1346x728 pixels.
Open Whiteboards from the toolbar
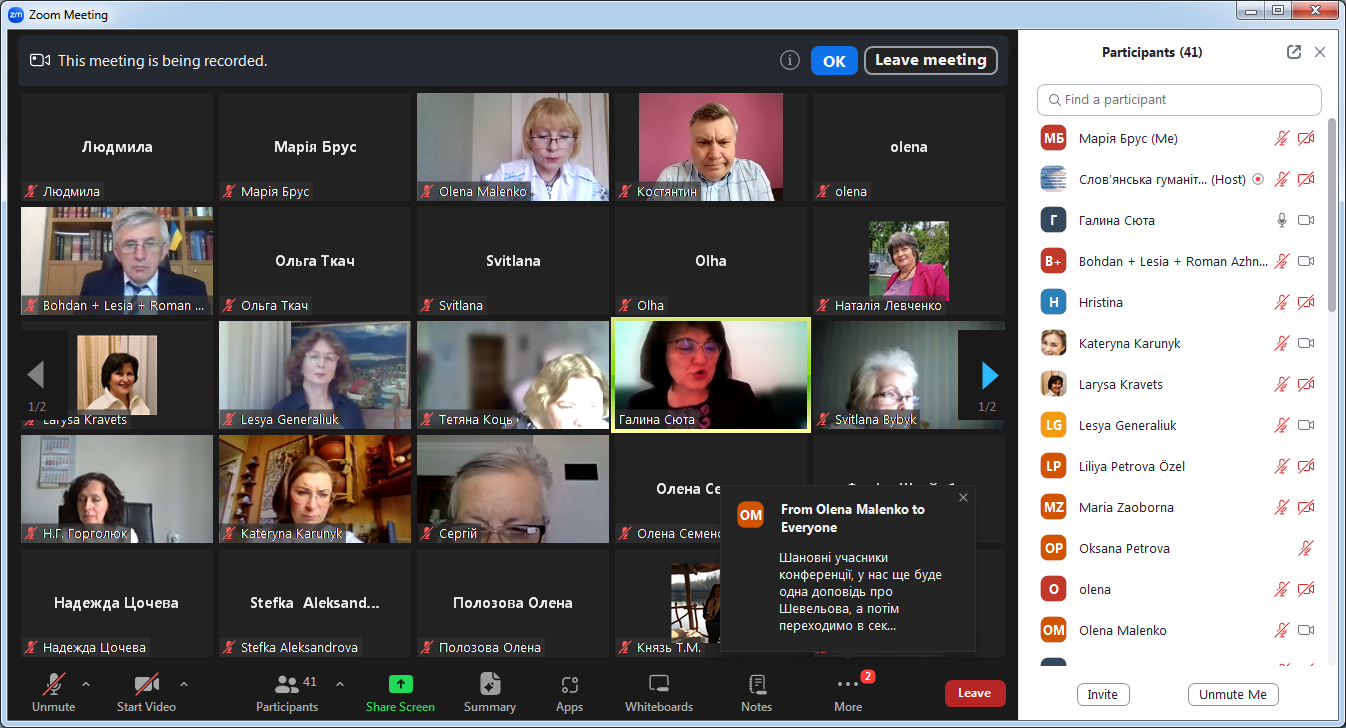[658, 693]
